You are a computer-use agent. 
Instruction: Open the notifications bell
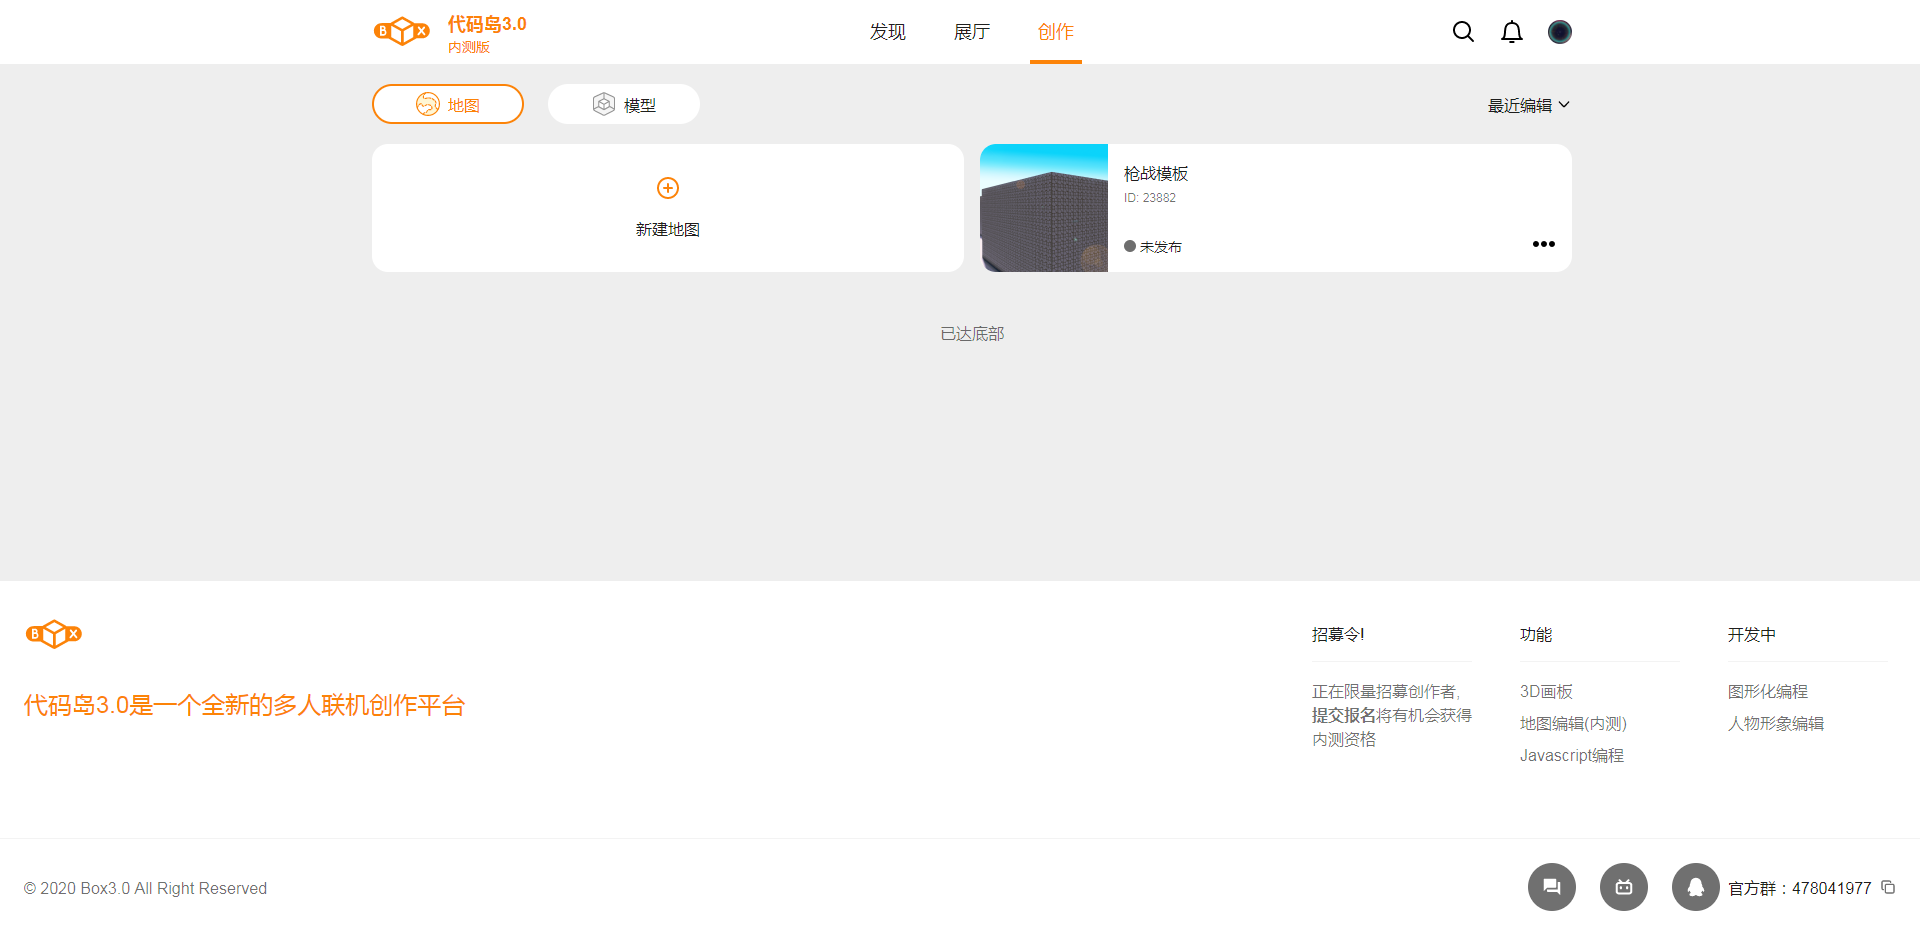(x=1512, y=32)
